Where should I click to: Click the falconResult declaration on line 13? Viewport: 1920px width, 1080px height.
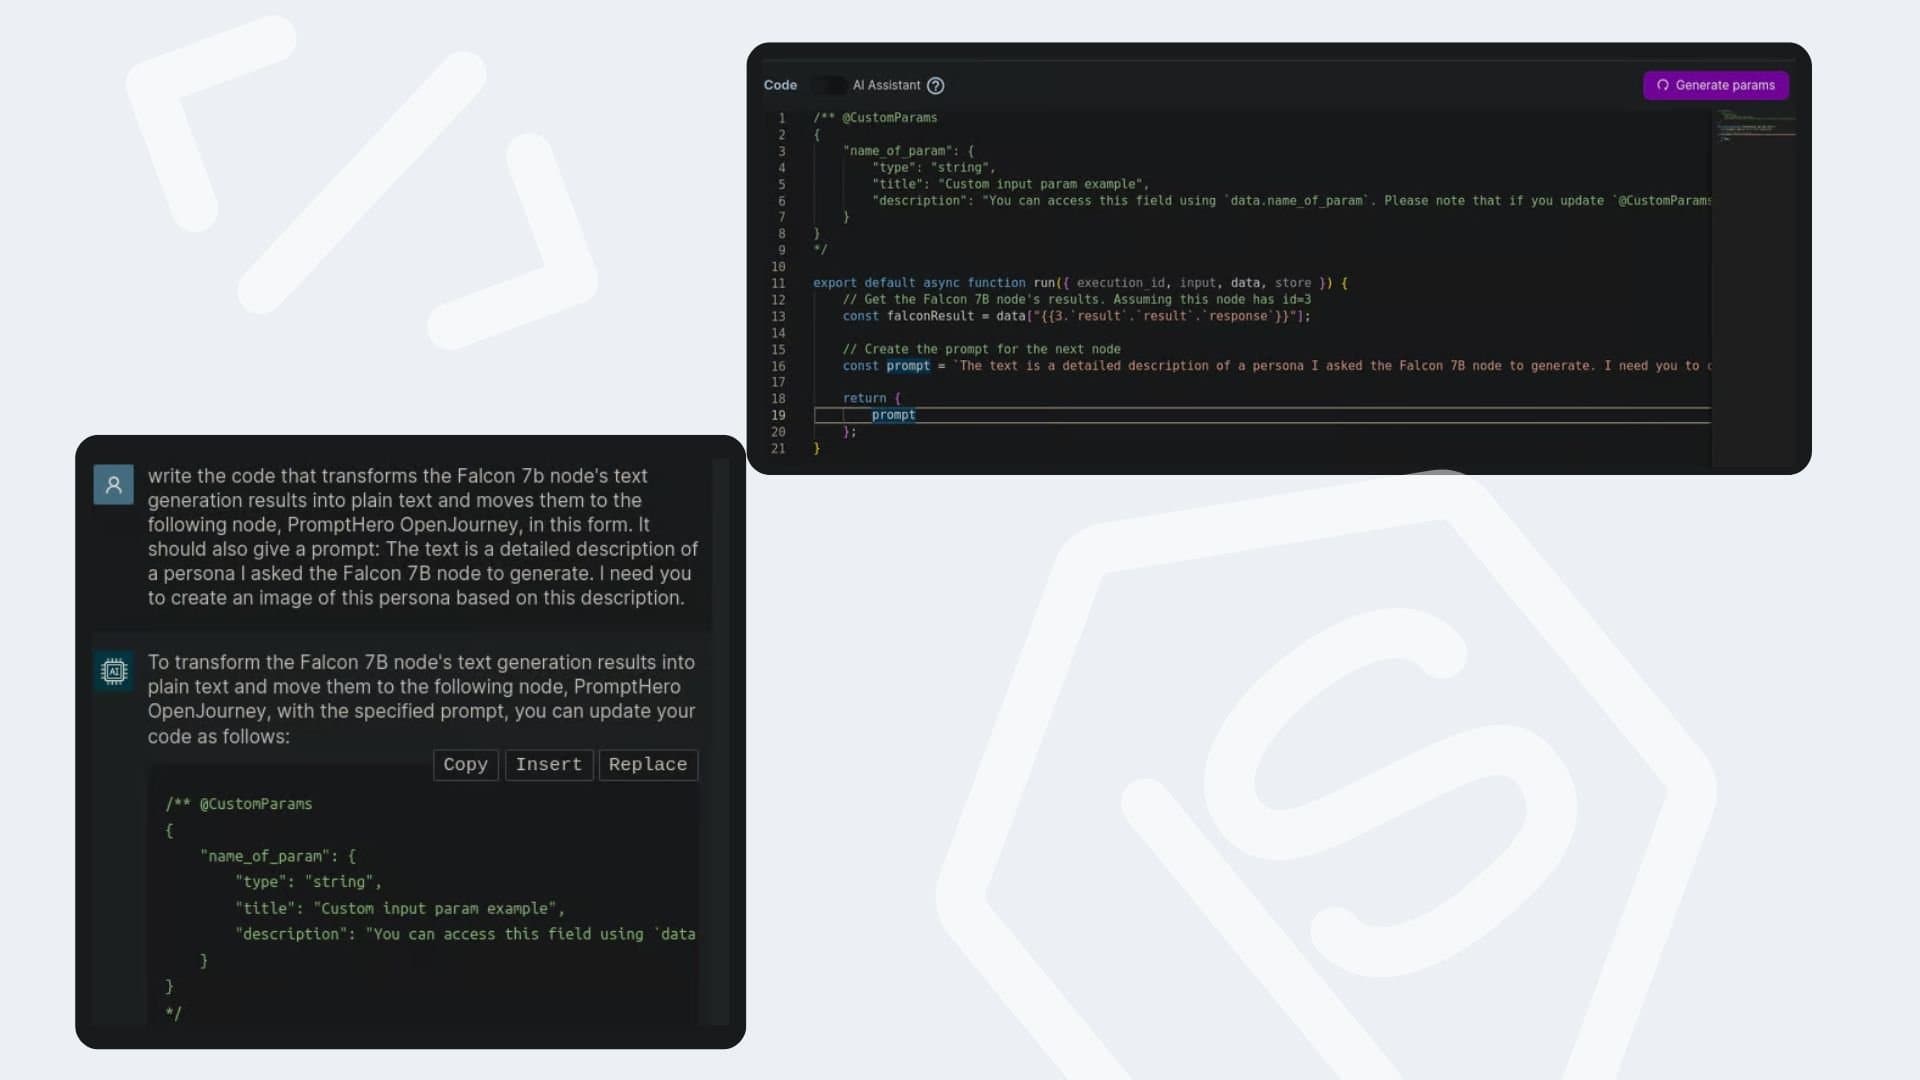(930, 316)
